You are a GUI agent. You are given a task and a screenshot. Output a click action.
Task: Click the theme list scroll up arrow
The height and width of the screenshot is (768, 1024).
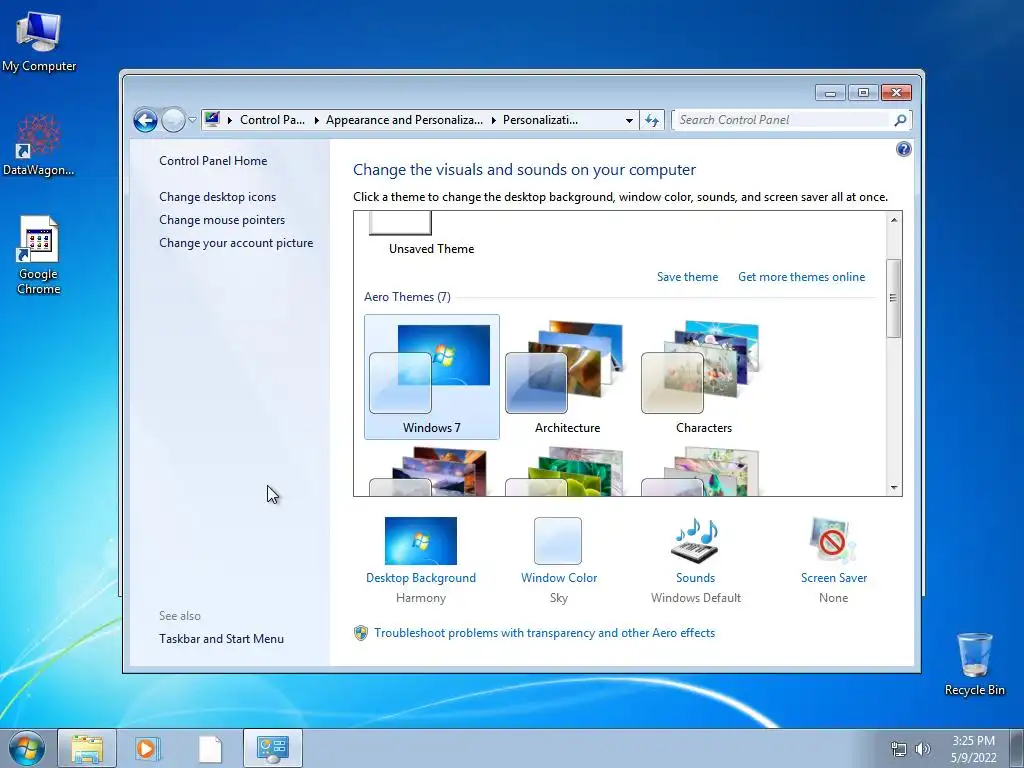[894, 220]
